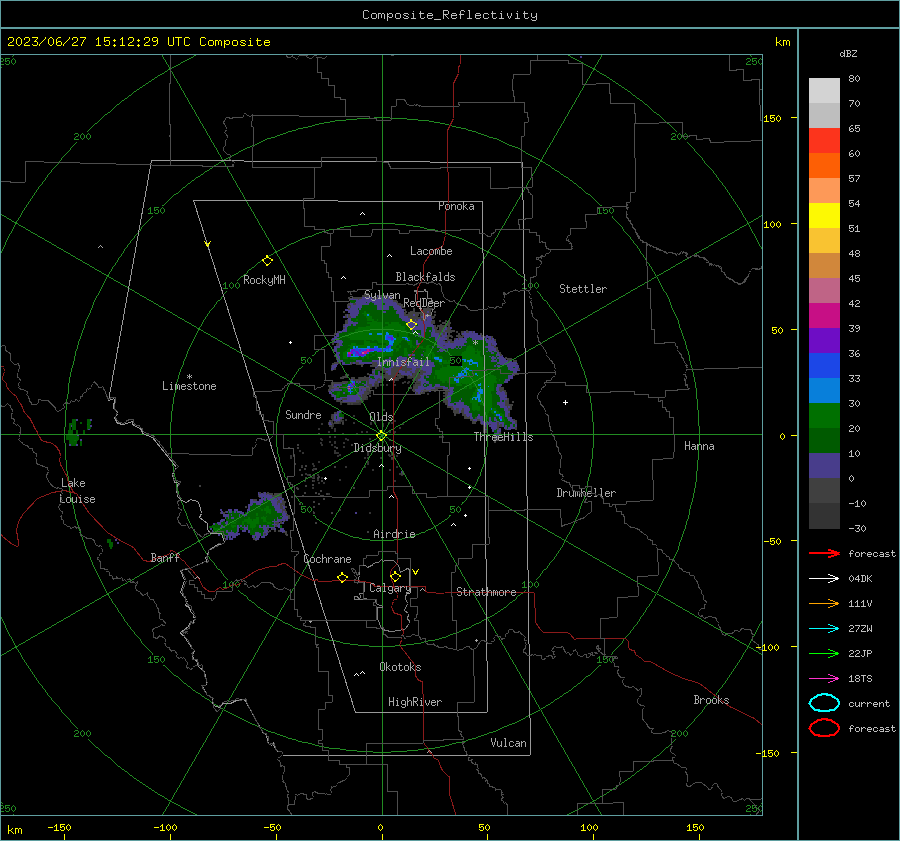Image resolution: width=900 pixels, height=841 pixels.
Task: Select the 33 dBZ blue color swatch
Action: click(x=824, y=366)
